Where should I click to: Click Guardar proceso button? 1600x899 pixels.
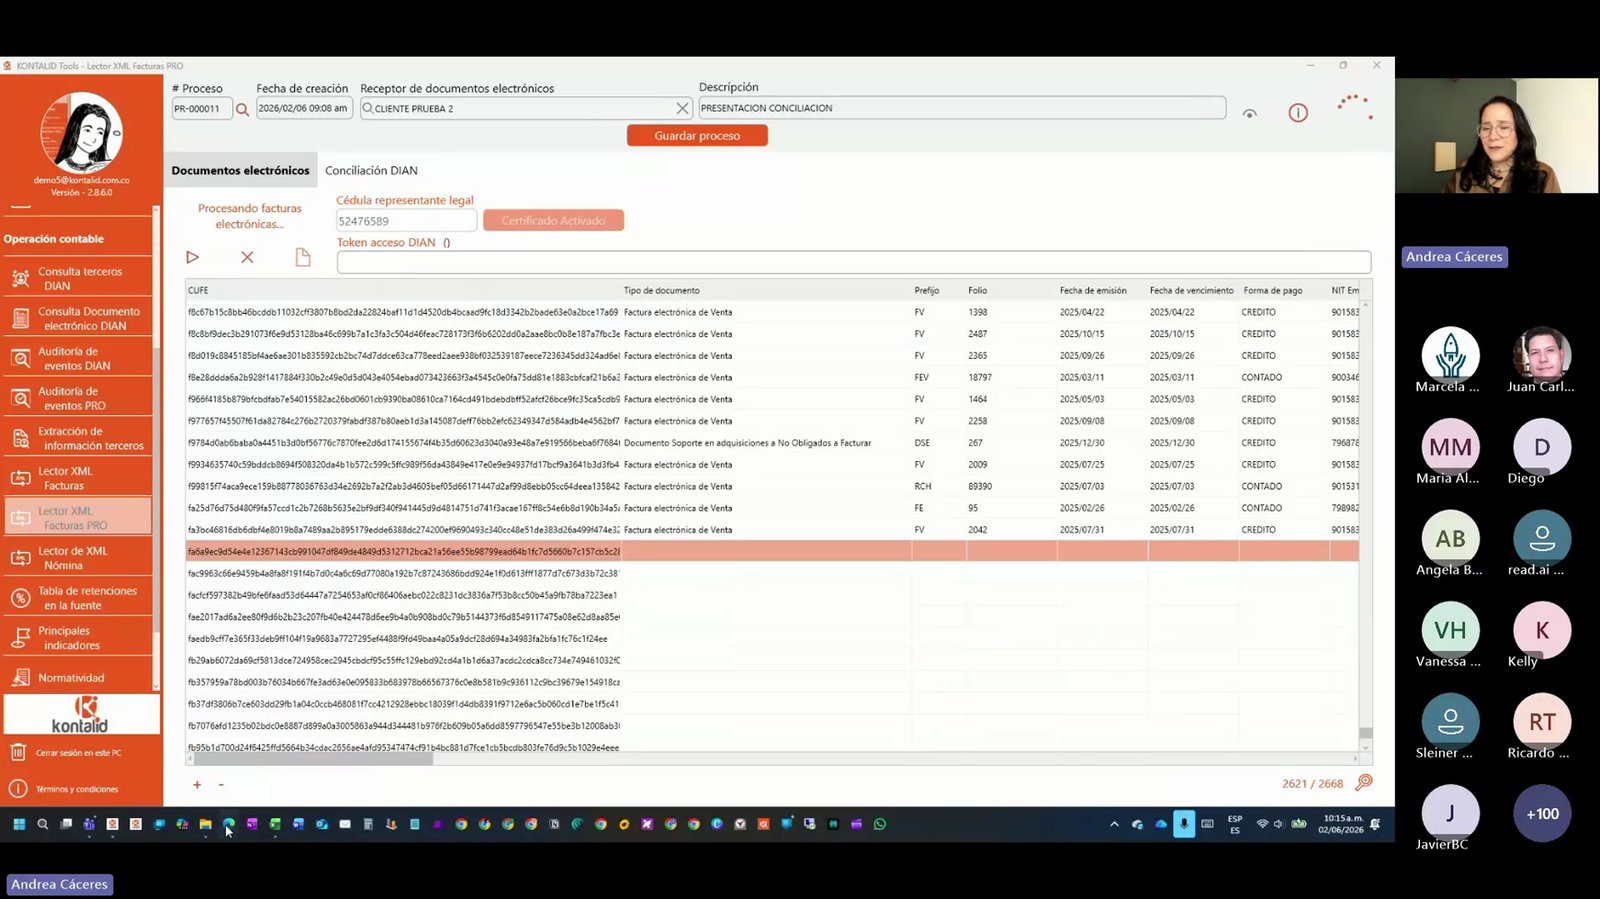[697, 136]
